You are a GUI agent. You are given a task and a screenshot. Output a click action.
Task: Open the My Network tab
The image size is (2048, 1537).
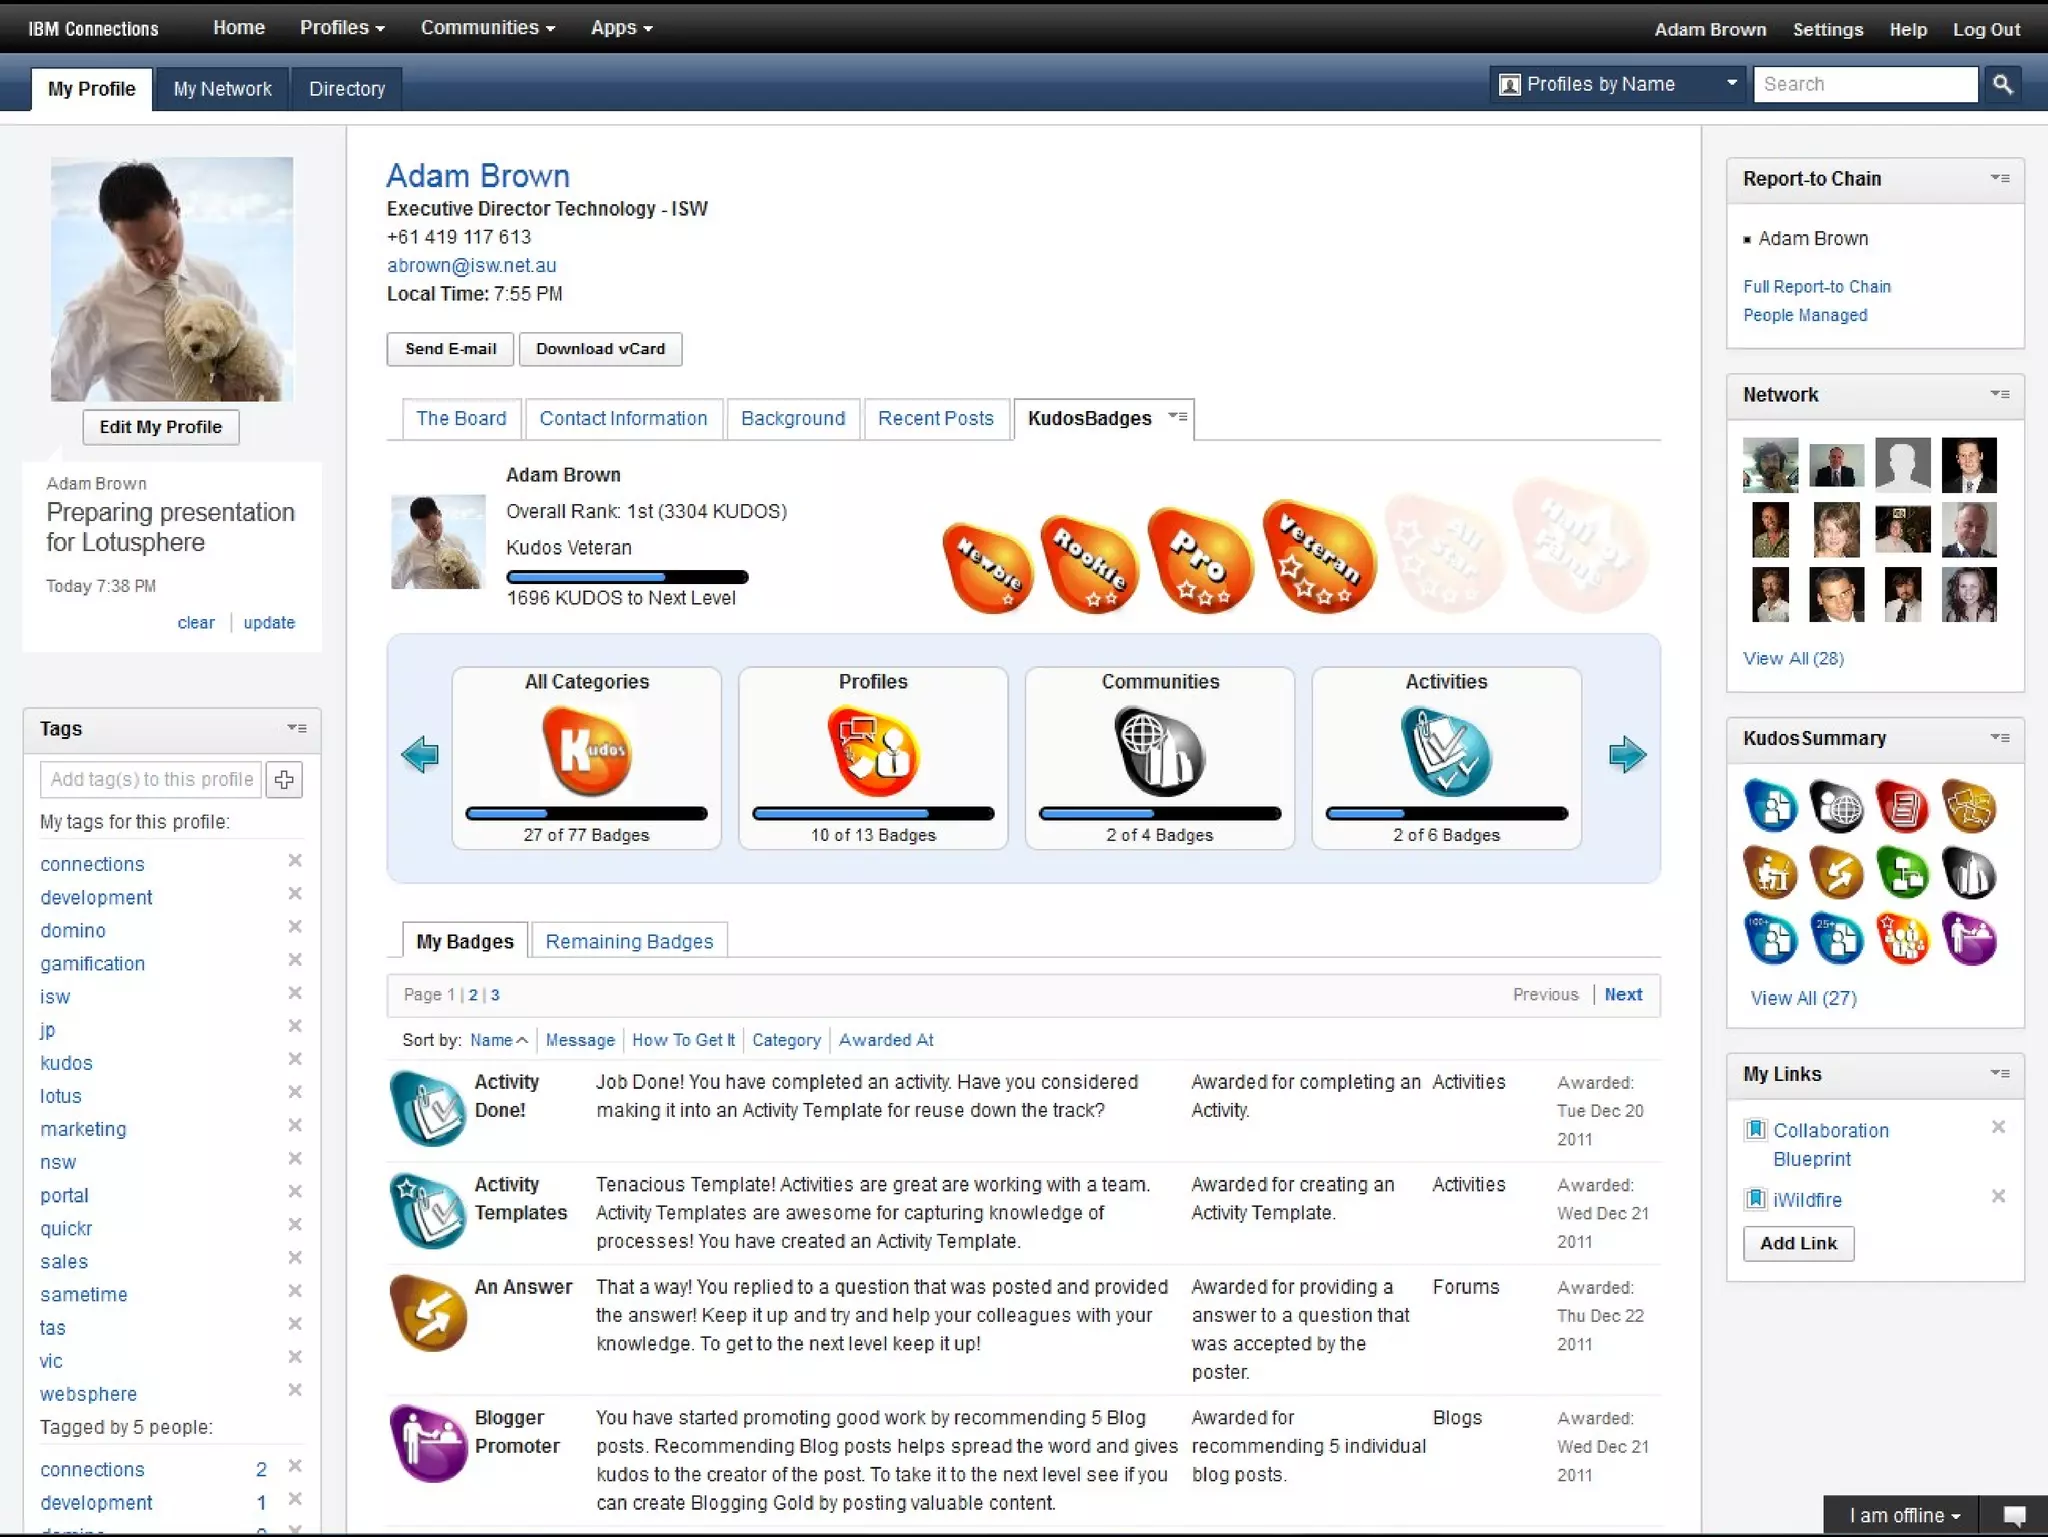(222, 89)
